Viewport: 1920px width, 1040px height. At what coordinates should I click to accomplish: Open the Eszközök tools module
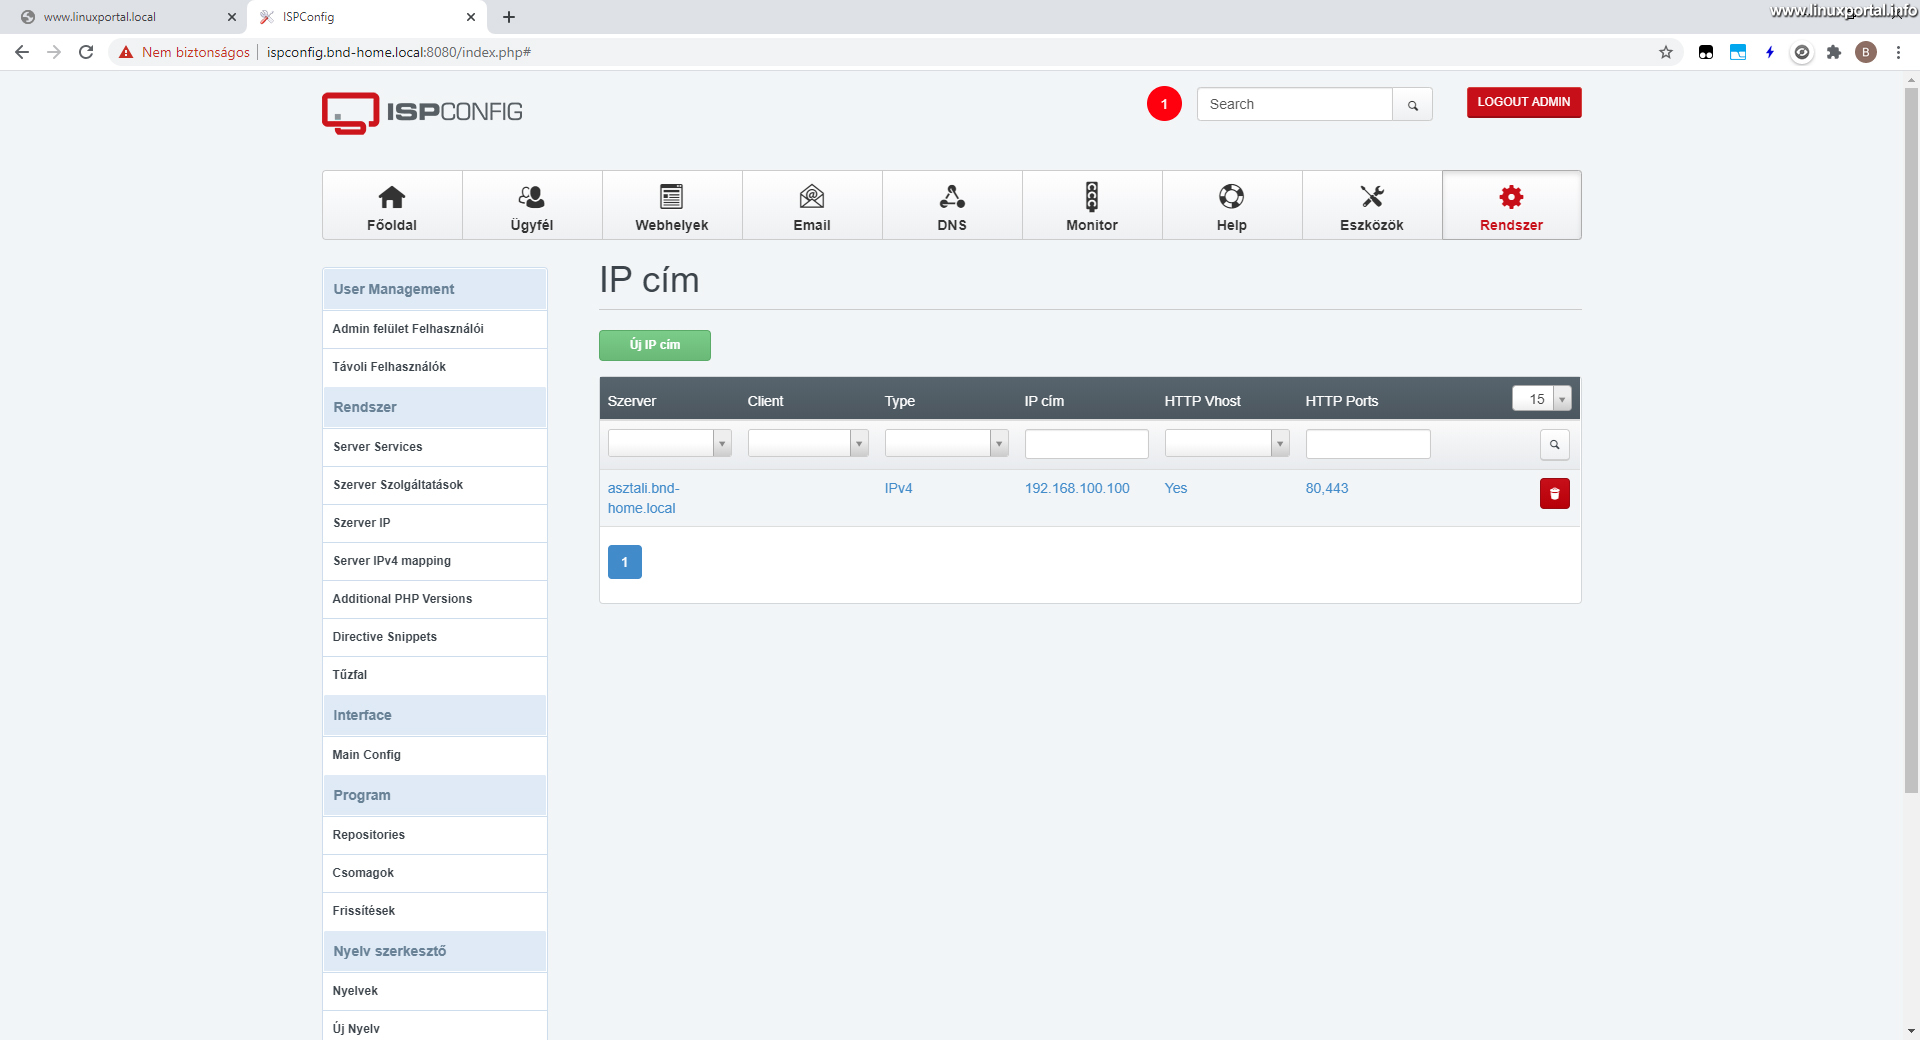1372,206
